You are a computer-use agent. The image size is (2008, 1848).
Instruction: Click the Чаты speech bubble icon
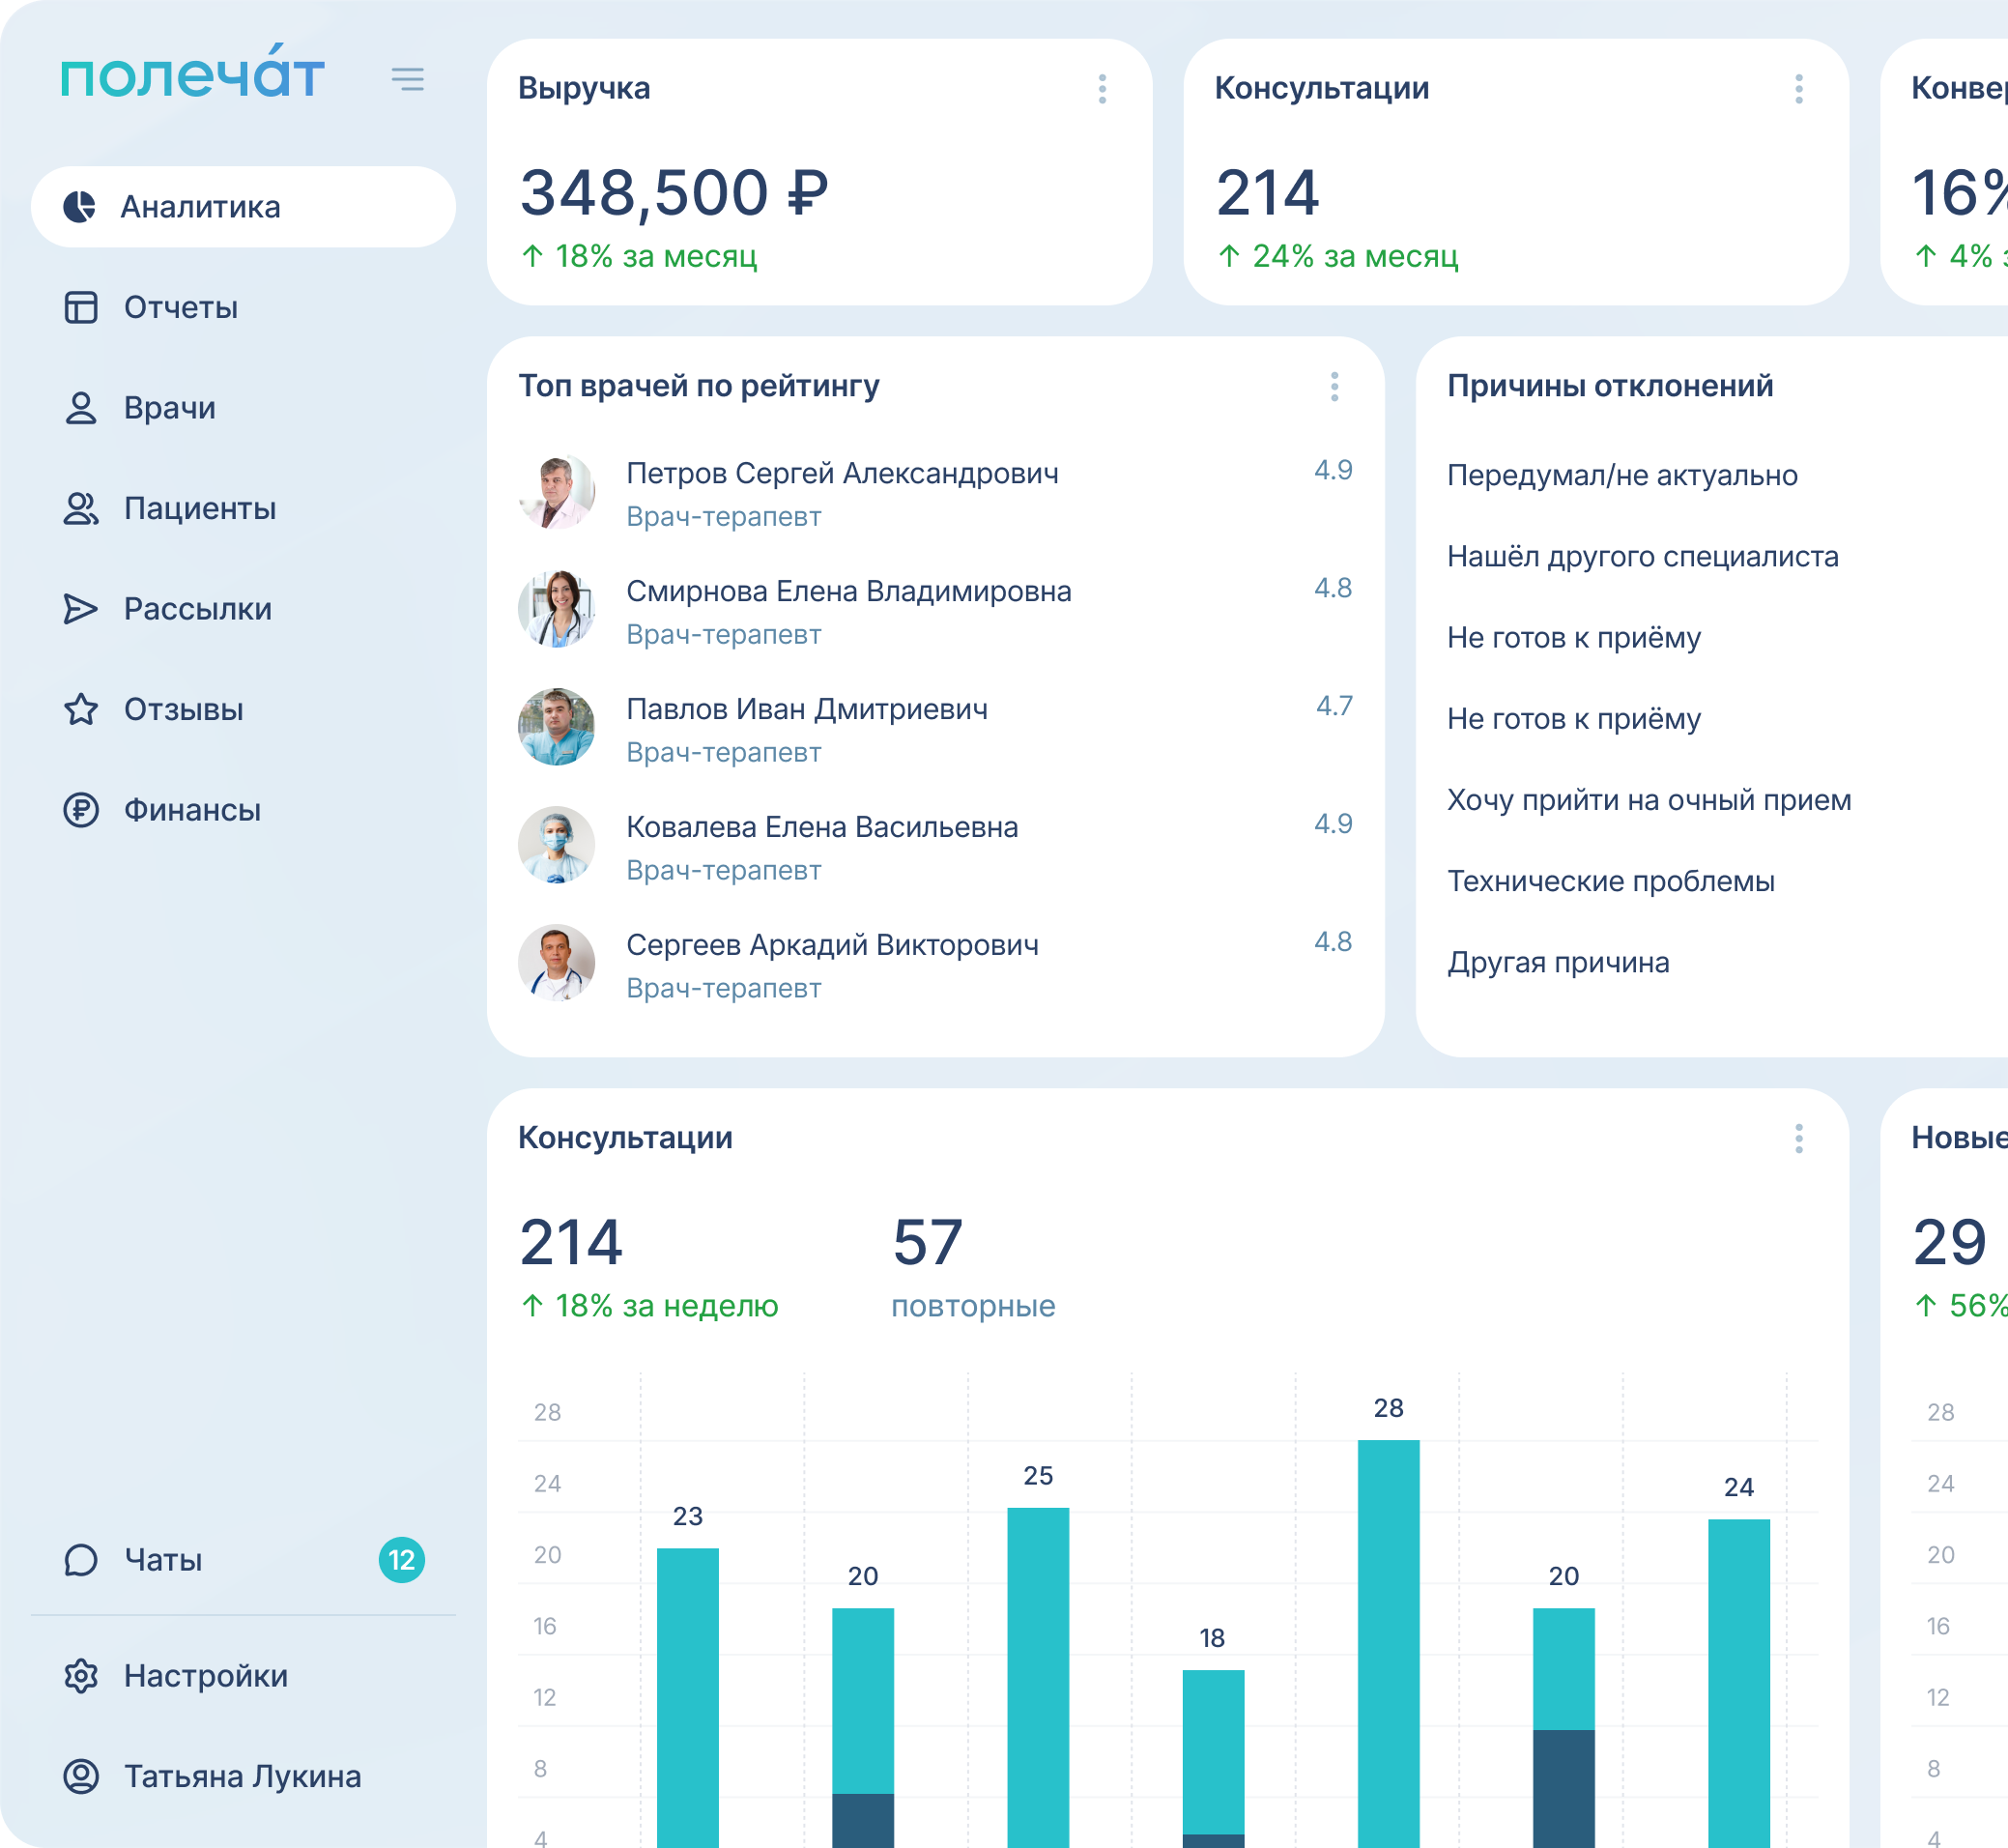tap(81, 1560)
